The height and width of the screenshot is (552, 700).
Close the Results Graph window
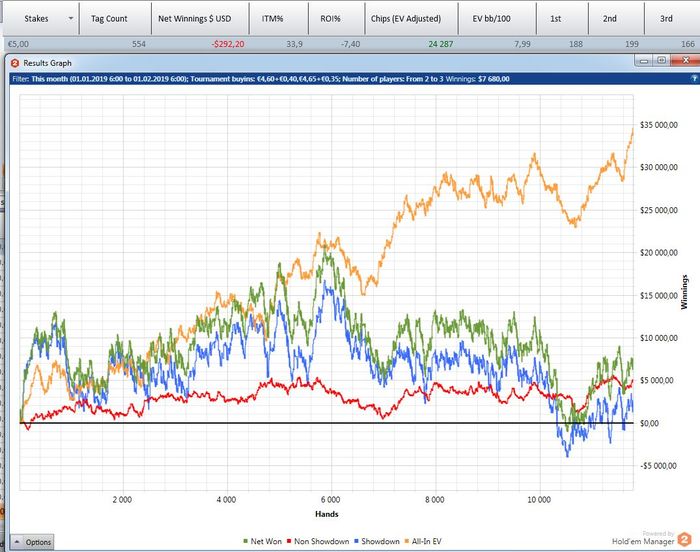coord(685,61)
